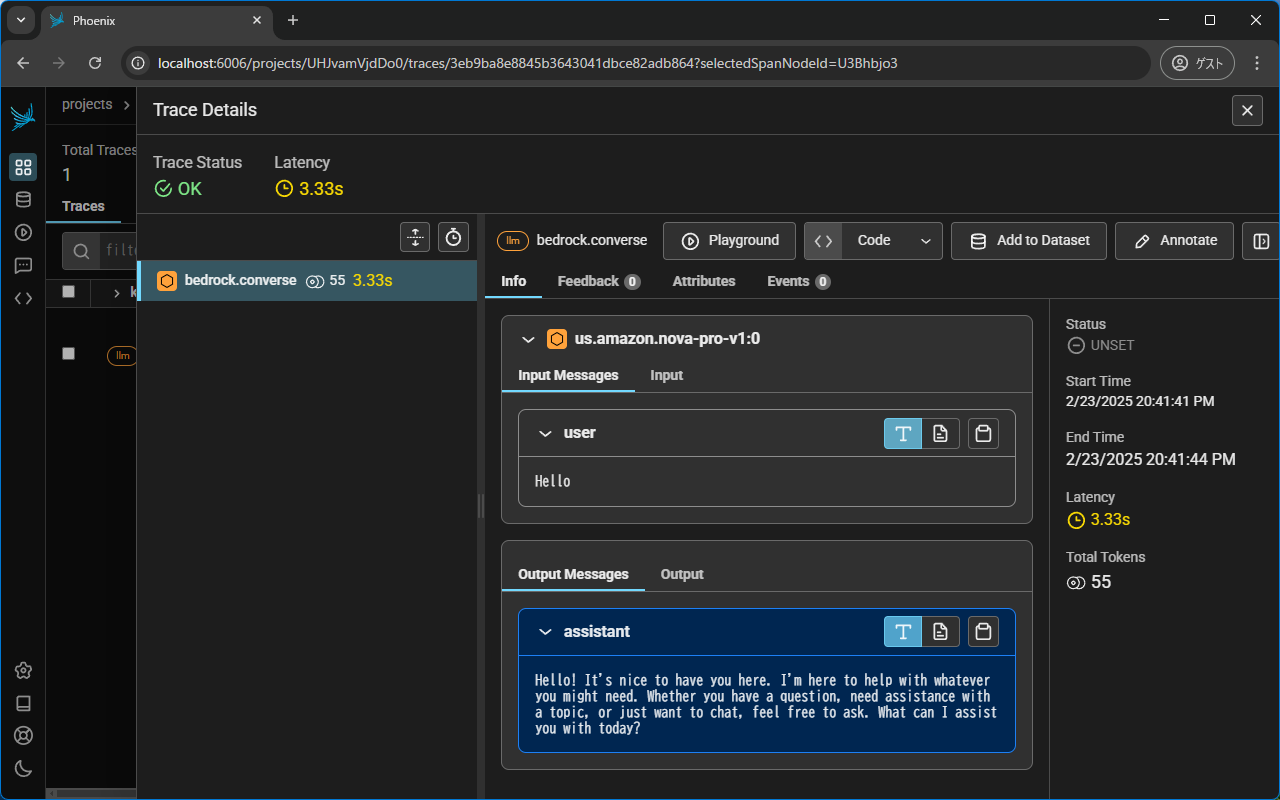Click the URL address bar
The image size is (1280, 800).
pos(635,63)
